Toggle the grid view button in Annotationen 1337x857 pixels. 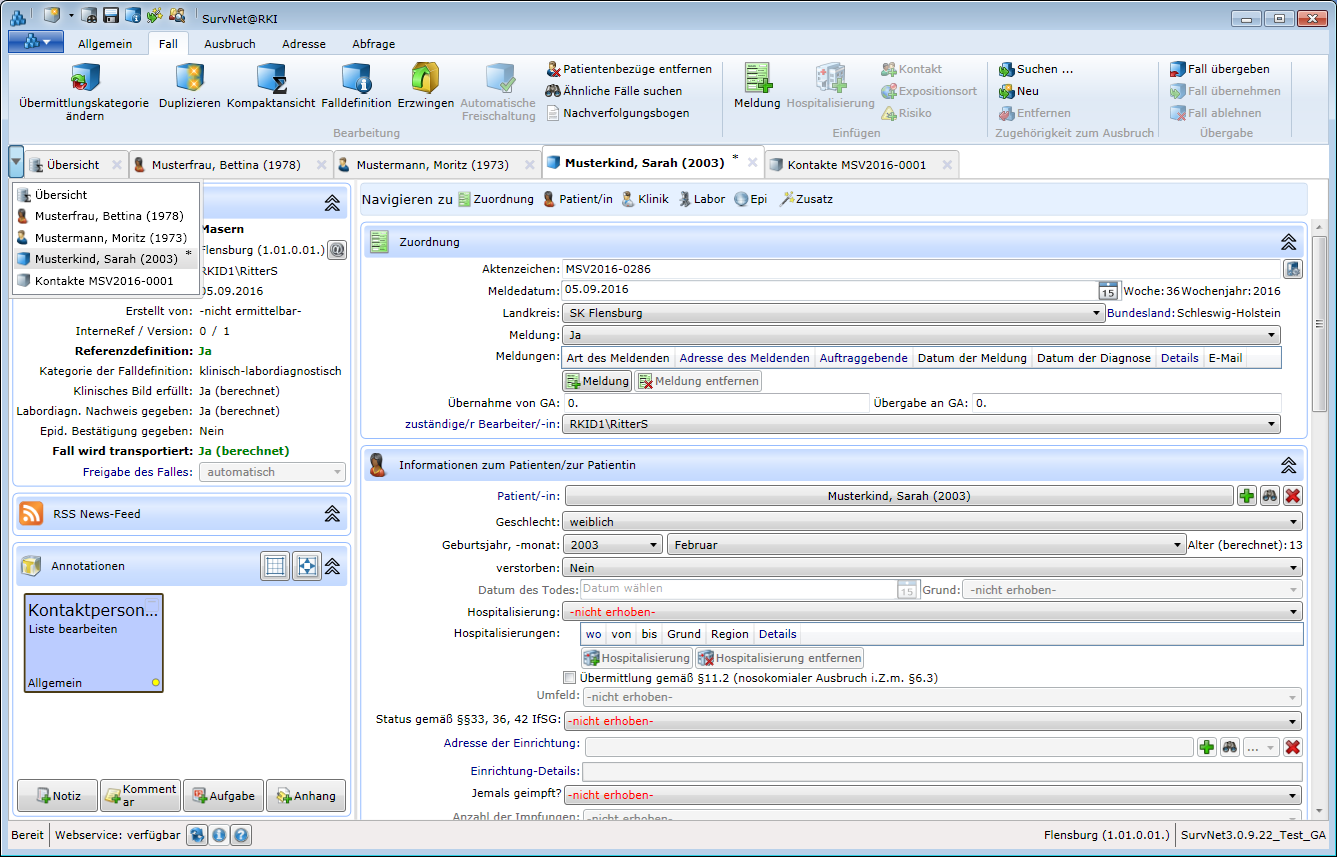(x=275, y=566)
